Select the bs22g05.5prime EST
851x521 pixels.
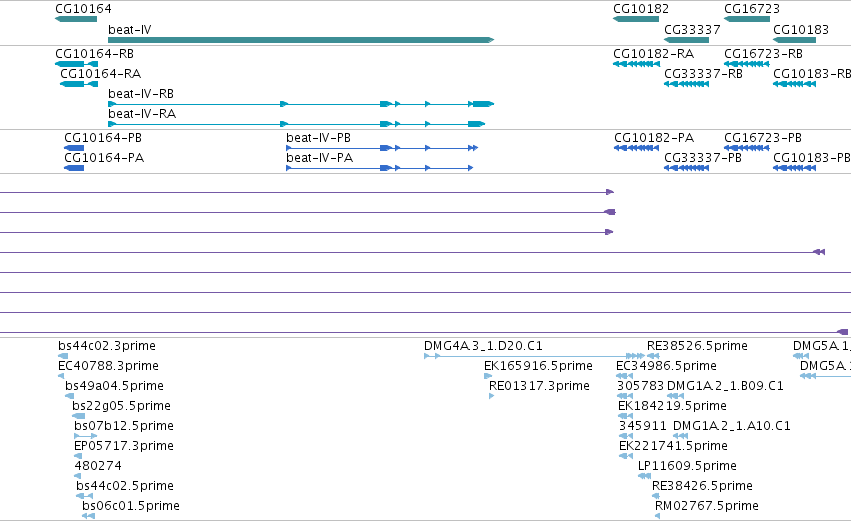[79, 416]
